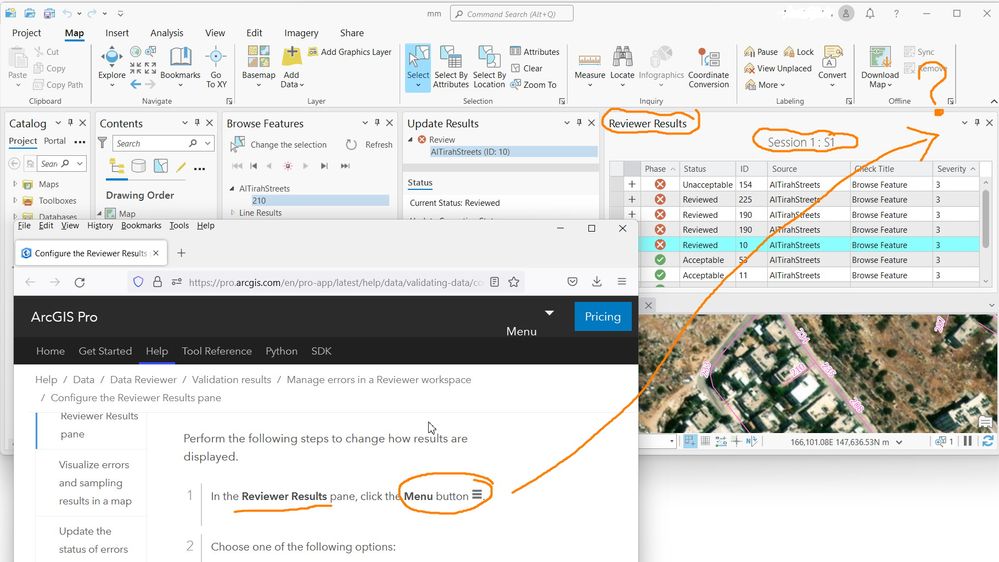Select the 210 feature row
999x562 pixels.
pyautogui.click(x=320, y=200)
